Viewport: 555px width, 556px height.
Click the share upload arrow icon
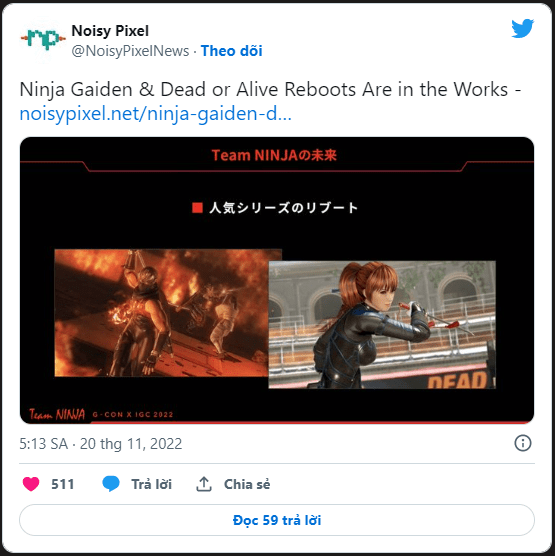[x=204, y=484]
